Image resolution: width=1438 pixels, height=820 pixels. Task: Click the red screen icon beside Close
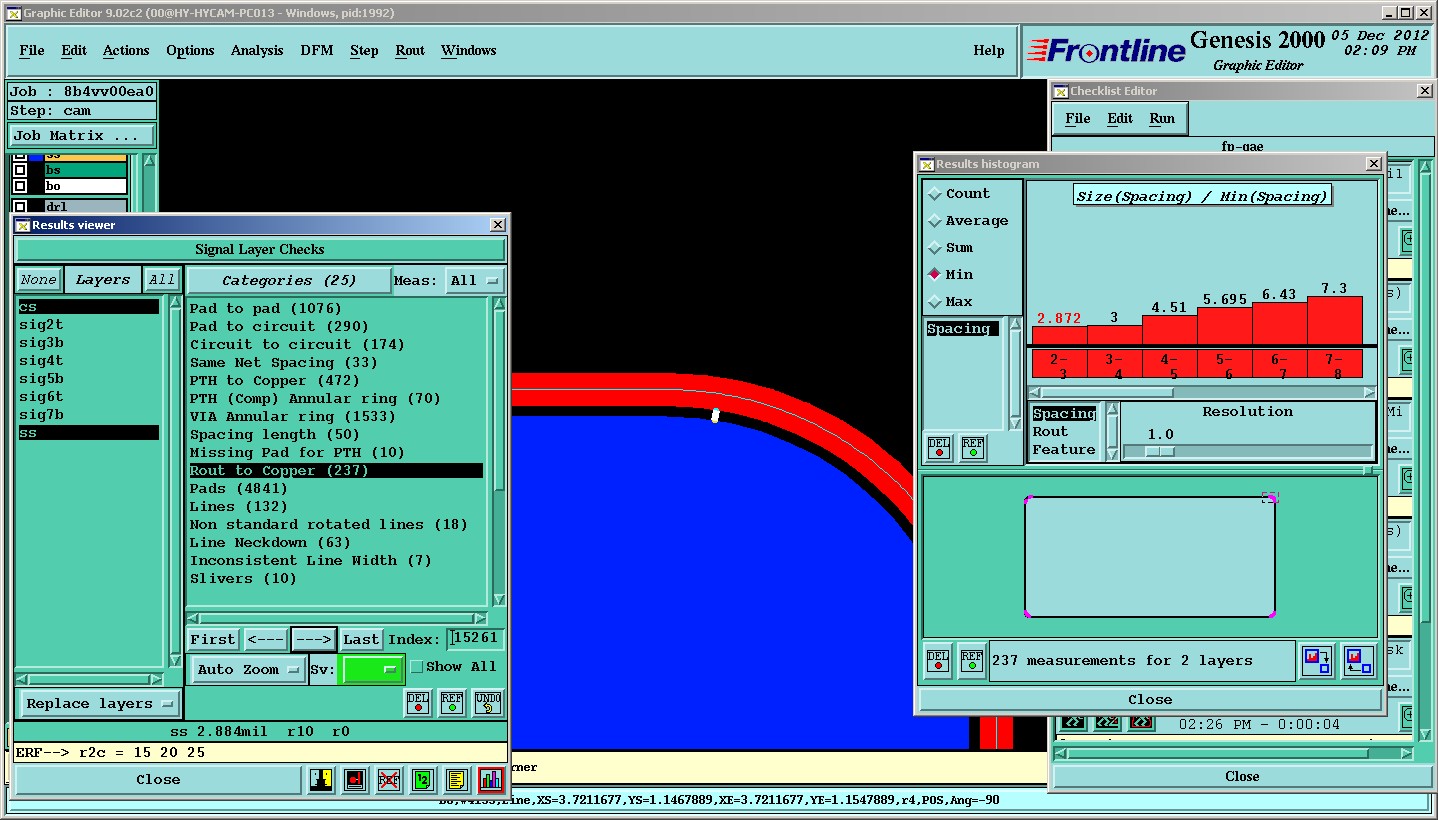(355, 780)
